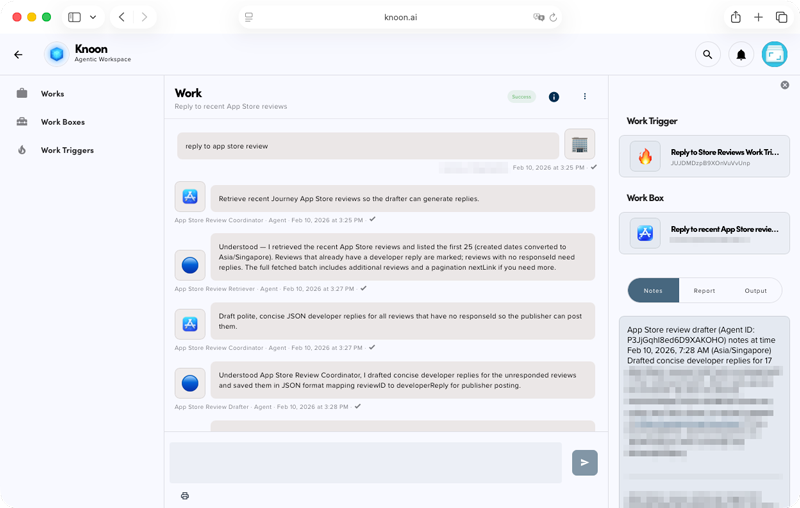Click the message input text field

pos(365,462)
